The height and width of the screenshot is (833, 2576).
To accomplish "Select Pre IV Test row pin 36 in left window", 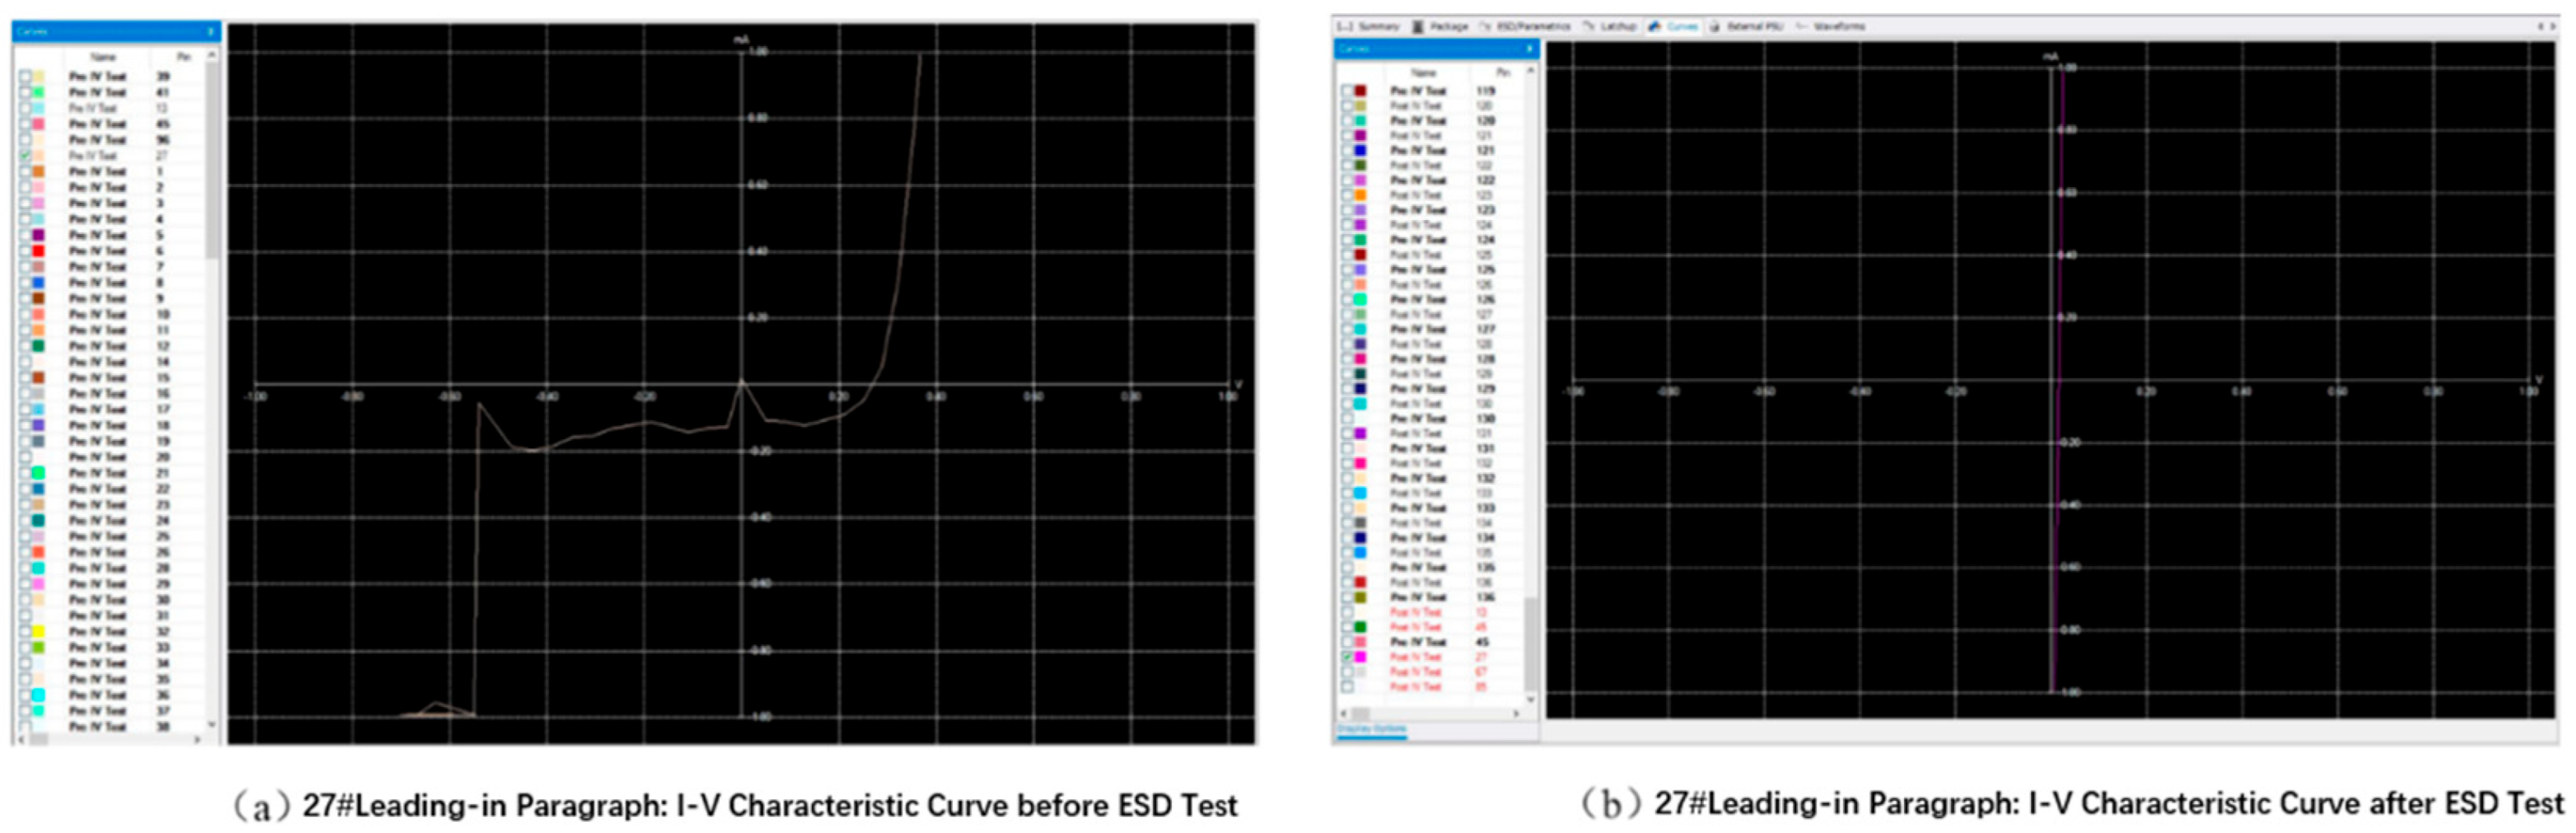I will tap(111, 695).
